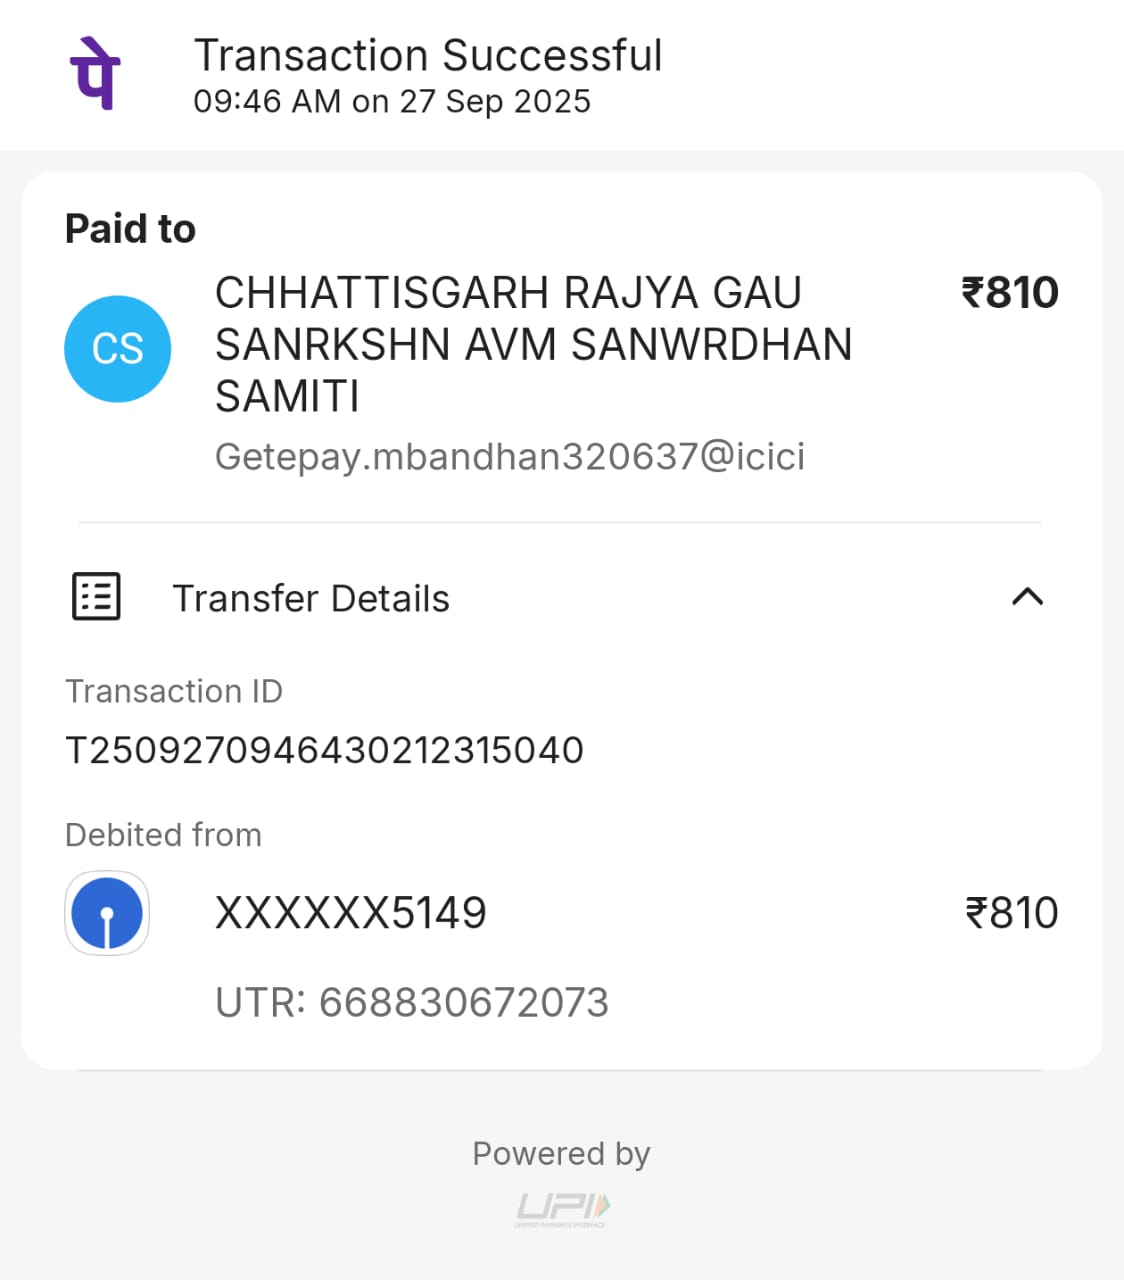Select the account number XXXXXX5149
This screenshot has width=1124, height=1280.
coord(351,913)
